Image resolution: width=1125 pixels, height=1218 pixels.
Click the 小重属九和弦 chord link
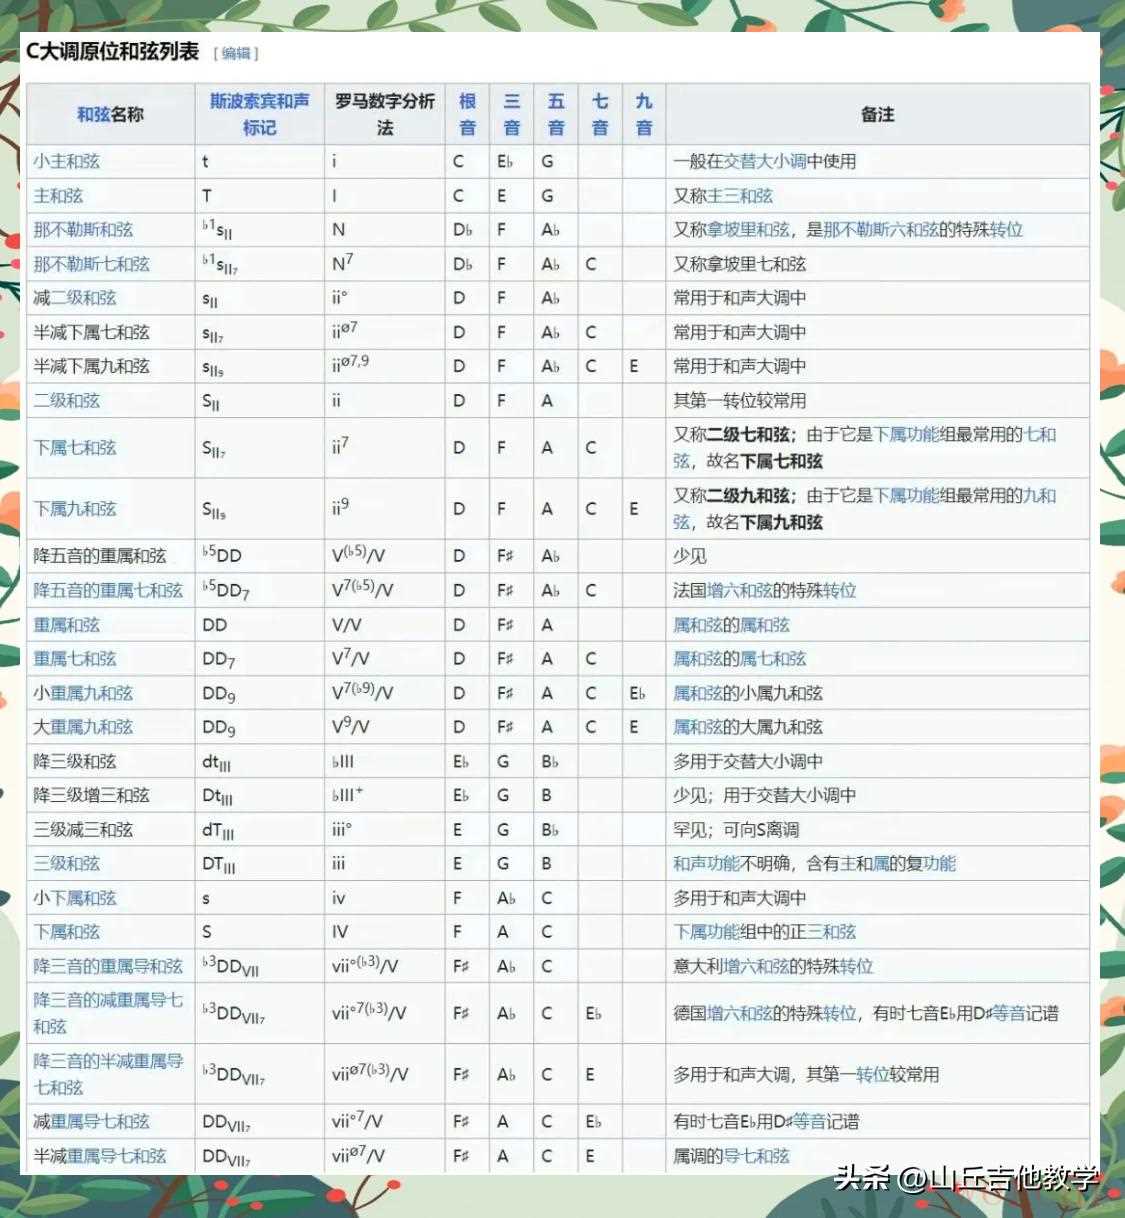(83, 693)
